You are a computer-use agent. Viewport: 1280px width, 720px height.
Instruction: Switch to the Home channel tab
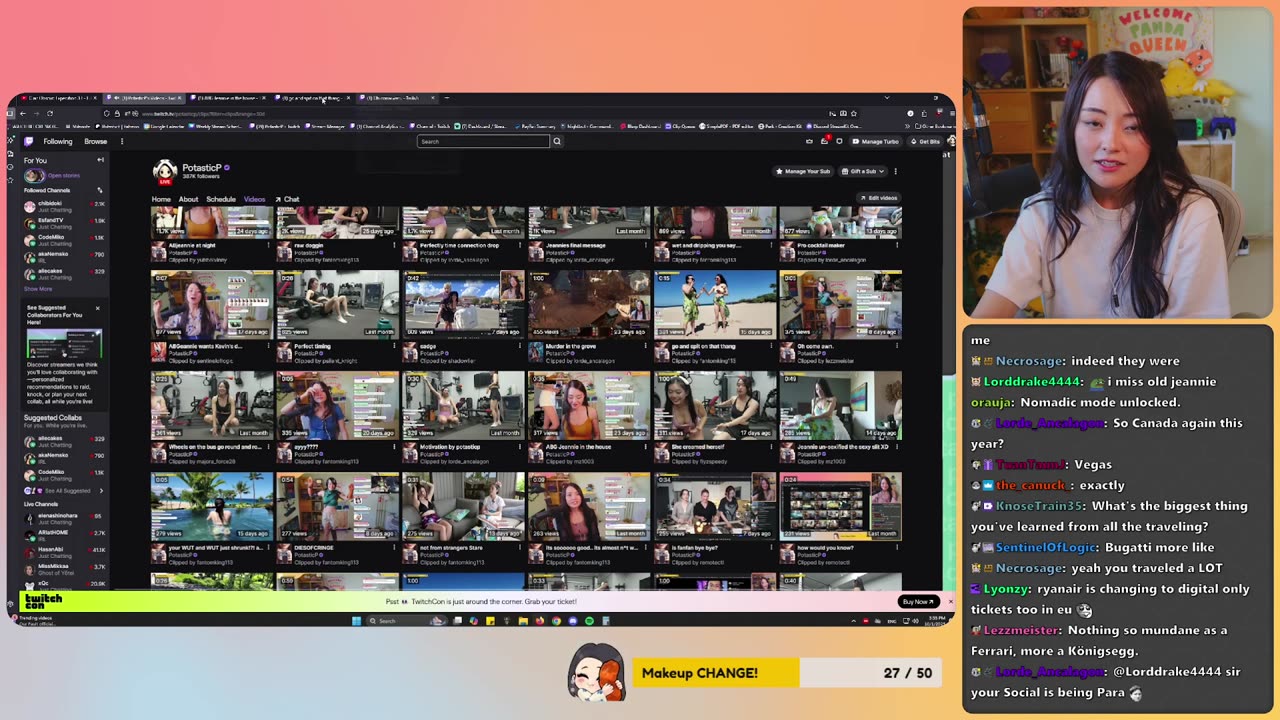[x=161, y=199]
